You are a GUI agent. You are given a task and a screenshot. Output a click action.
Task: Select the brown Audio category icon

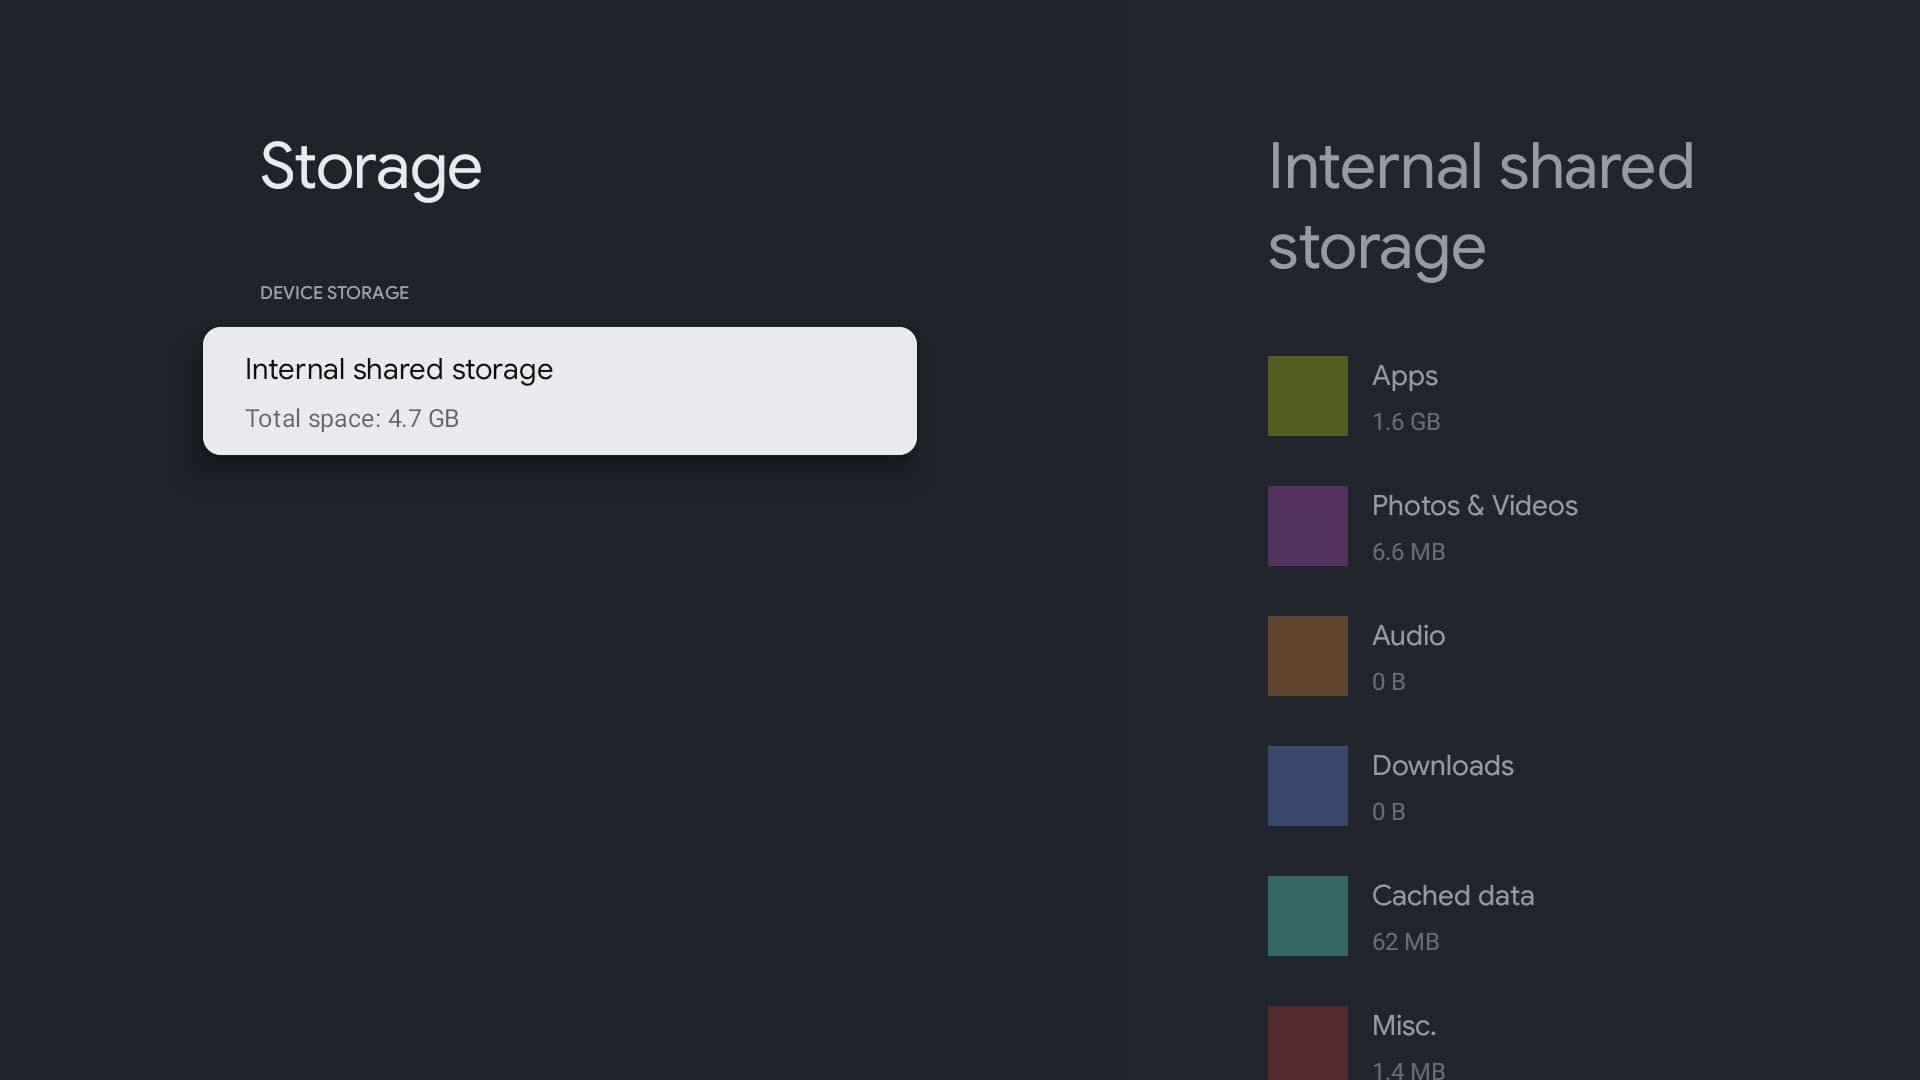pyautogui.click(x=1307, y=655)
